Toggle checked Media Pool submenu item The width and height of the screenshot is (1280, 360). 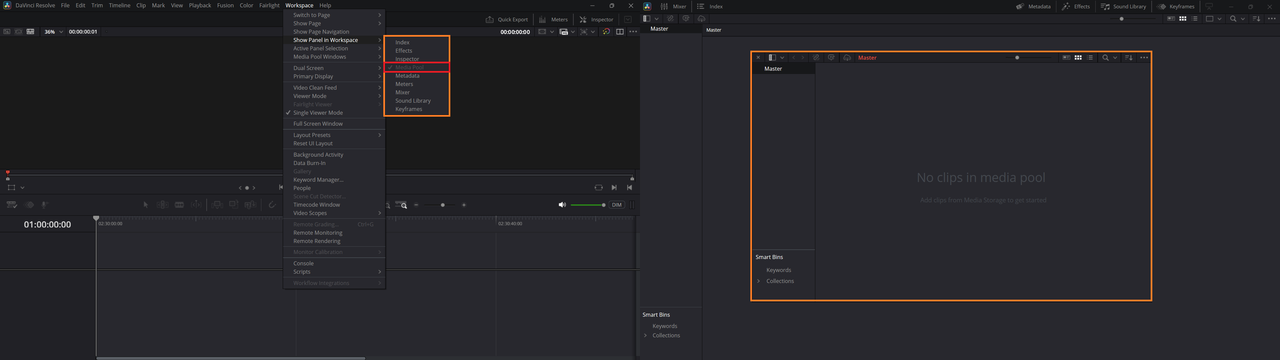coord(417,68)
